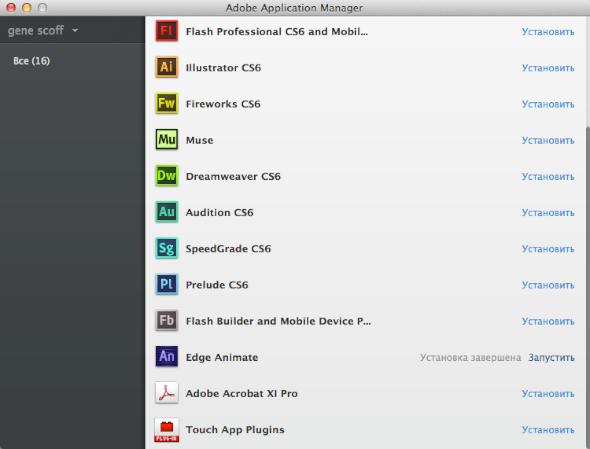
Task: Minimize the Adobe Application Manager window
Action: pyautogui.click(x=26, y=8)
